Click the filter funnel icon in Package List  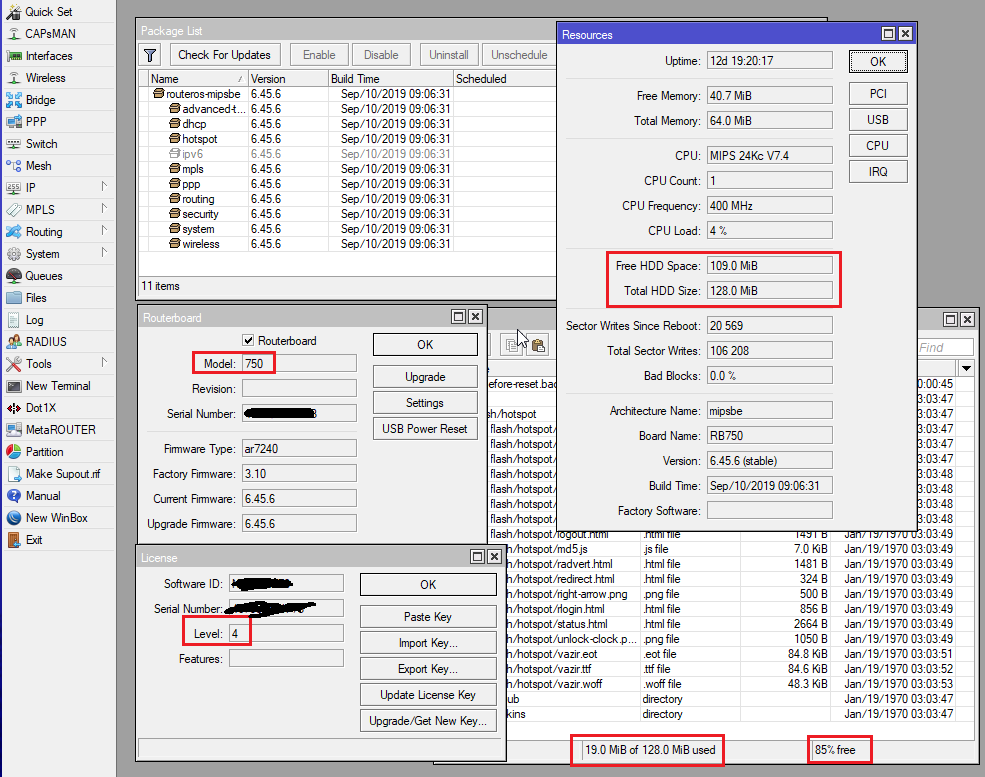pos(150,55)
